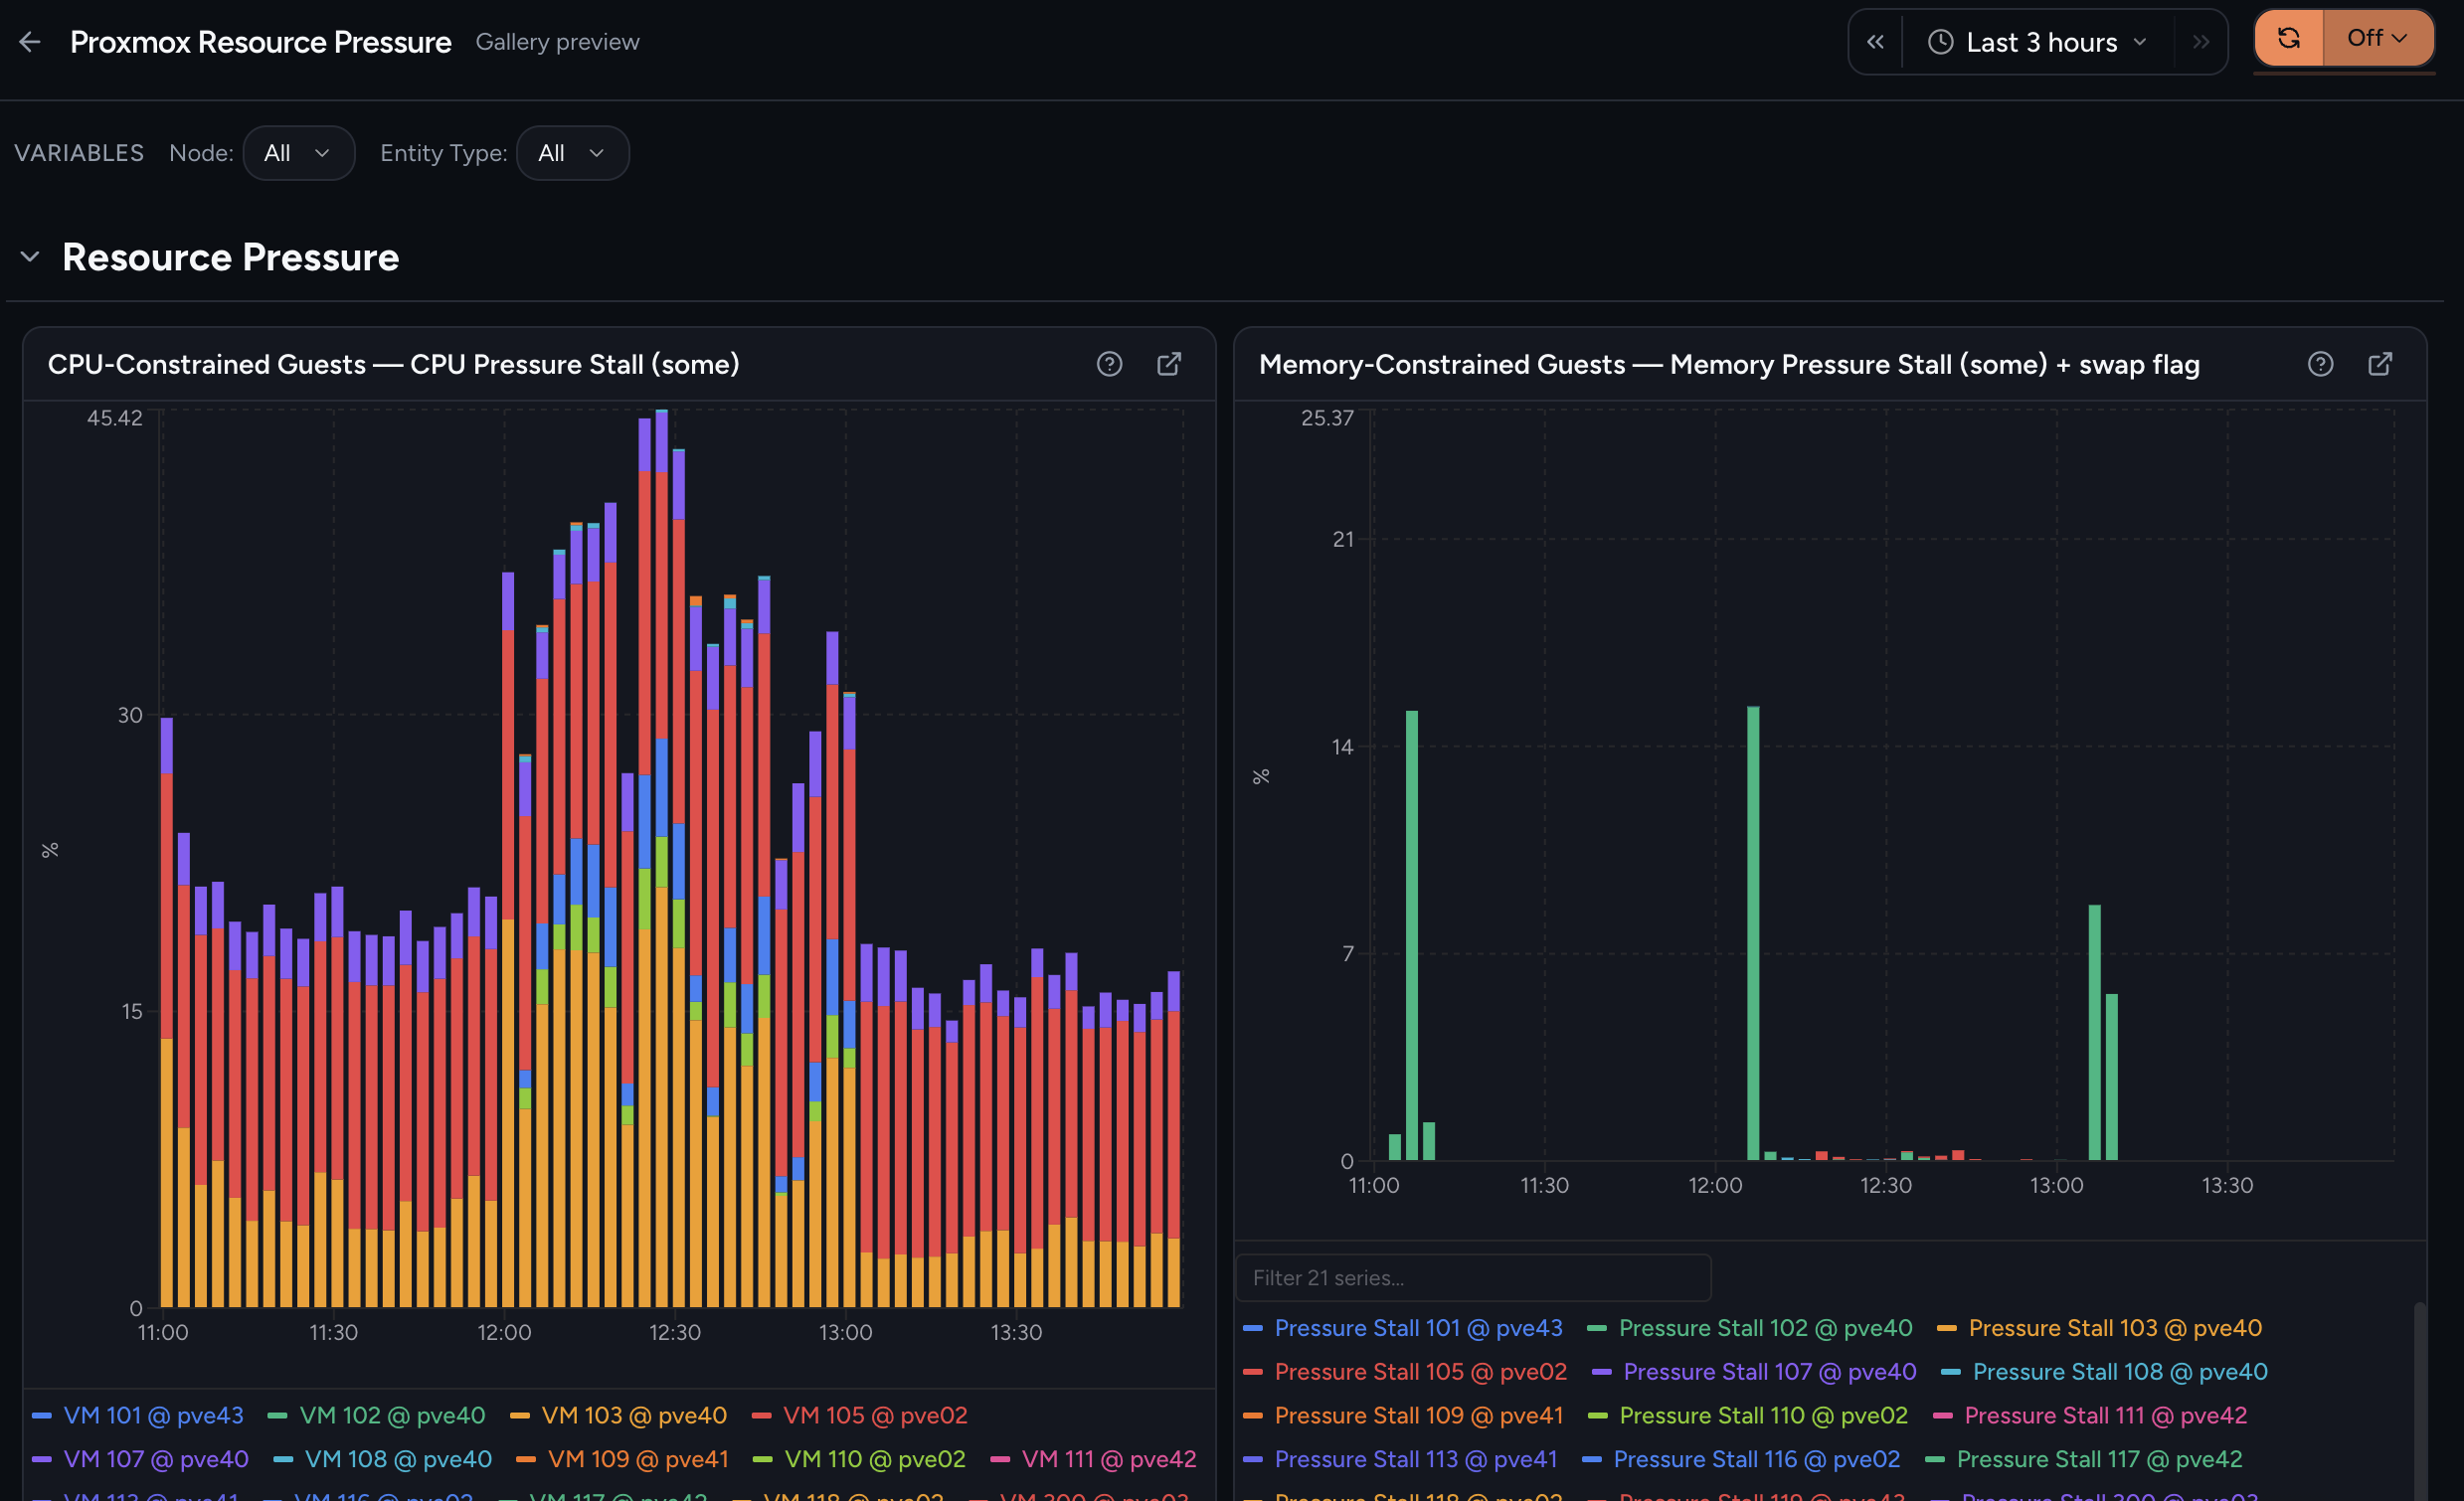Click the Resource Pressure section heading

pyautogui.click(x=231, y=257)
